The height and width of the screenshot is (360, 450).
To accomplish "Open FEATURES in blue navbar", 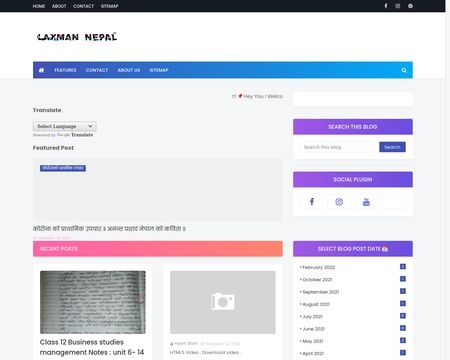I will pos(65,70).
